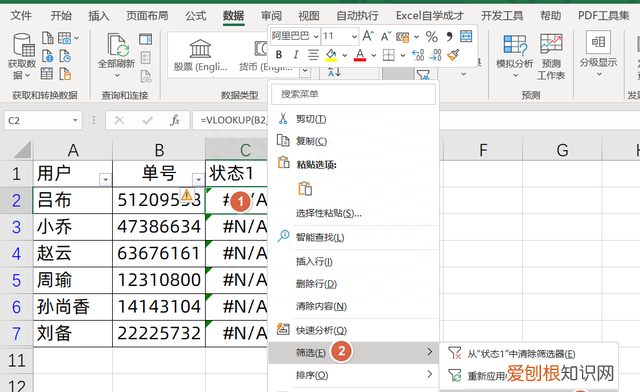
Task: Apply Comma Style from mini toolbar
Action: click(x=449, y=37)
